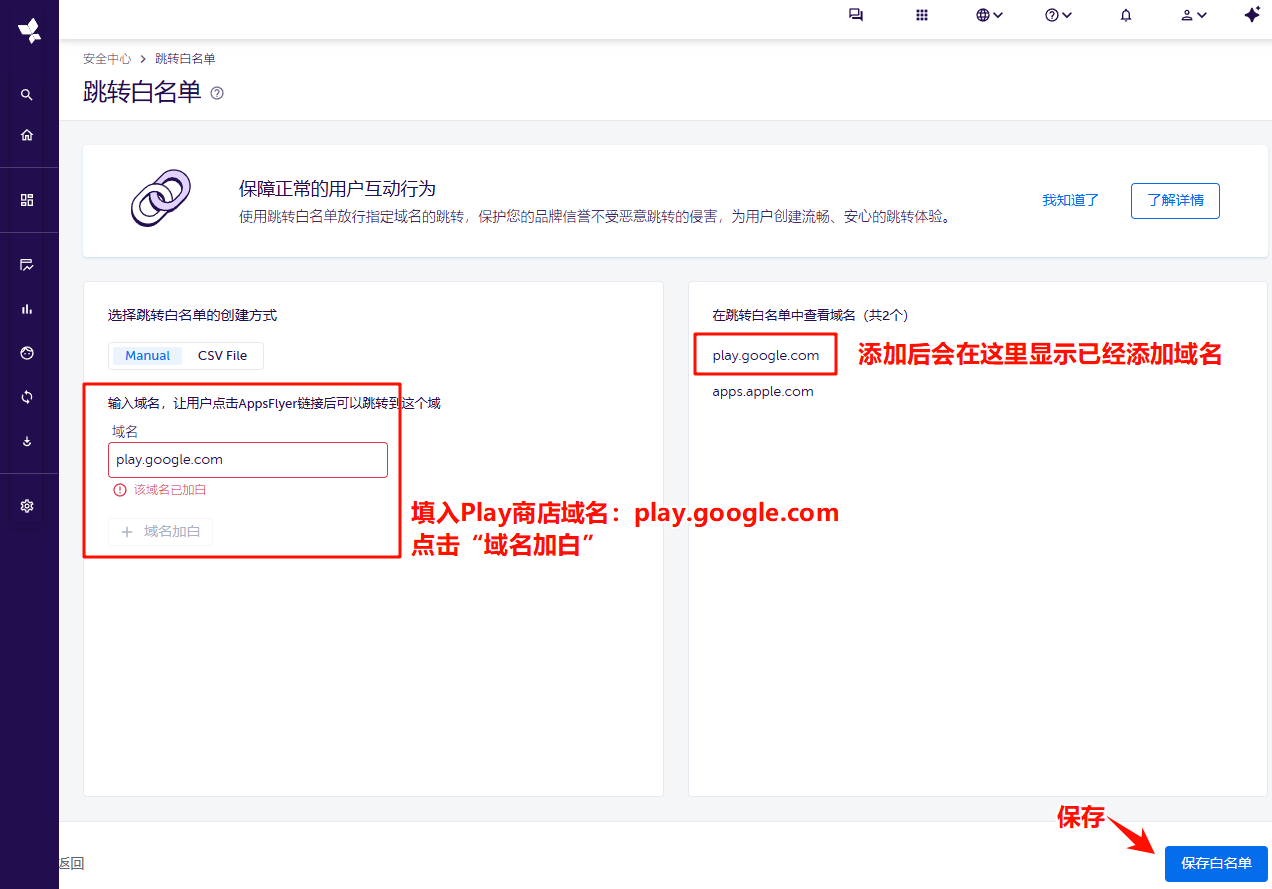Open the help question-mark dropdown
The image size is (1272, 889).
1058,15
